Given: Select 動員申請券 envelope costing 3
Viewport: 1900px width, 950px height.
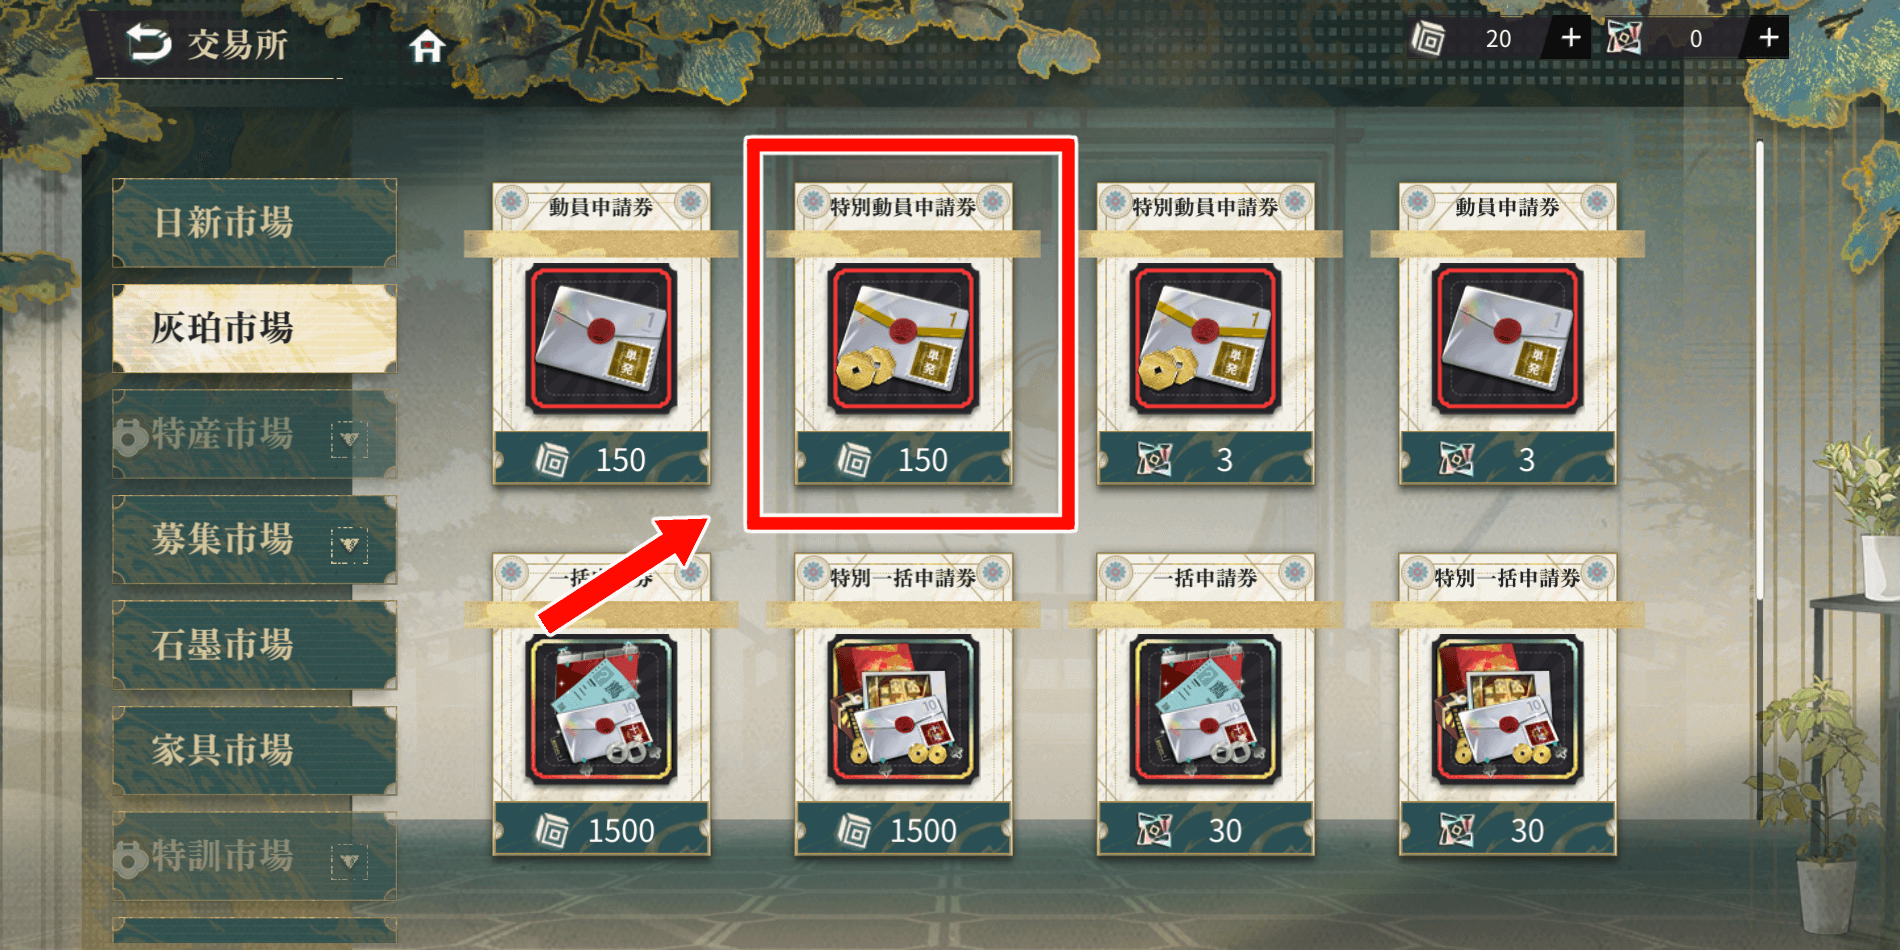Looking at the screenshot, I should tap(1507, 334).
